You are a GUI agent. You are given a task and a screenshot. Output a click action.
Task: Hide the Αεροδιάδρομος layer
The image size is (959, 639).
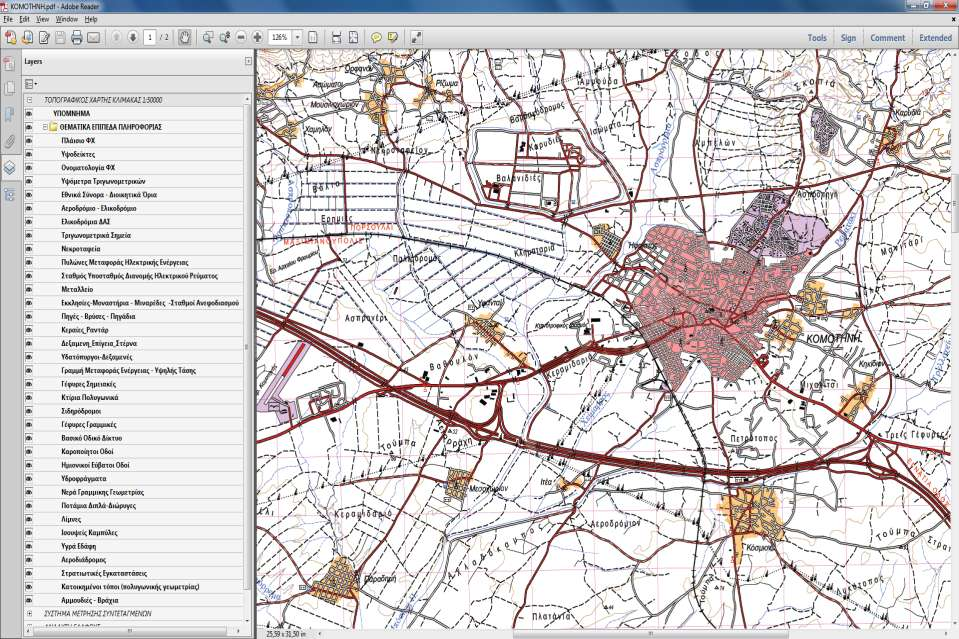tap(29, 560)
